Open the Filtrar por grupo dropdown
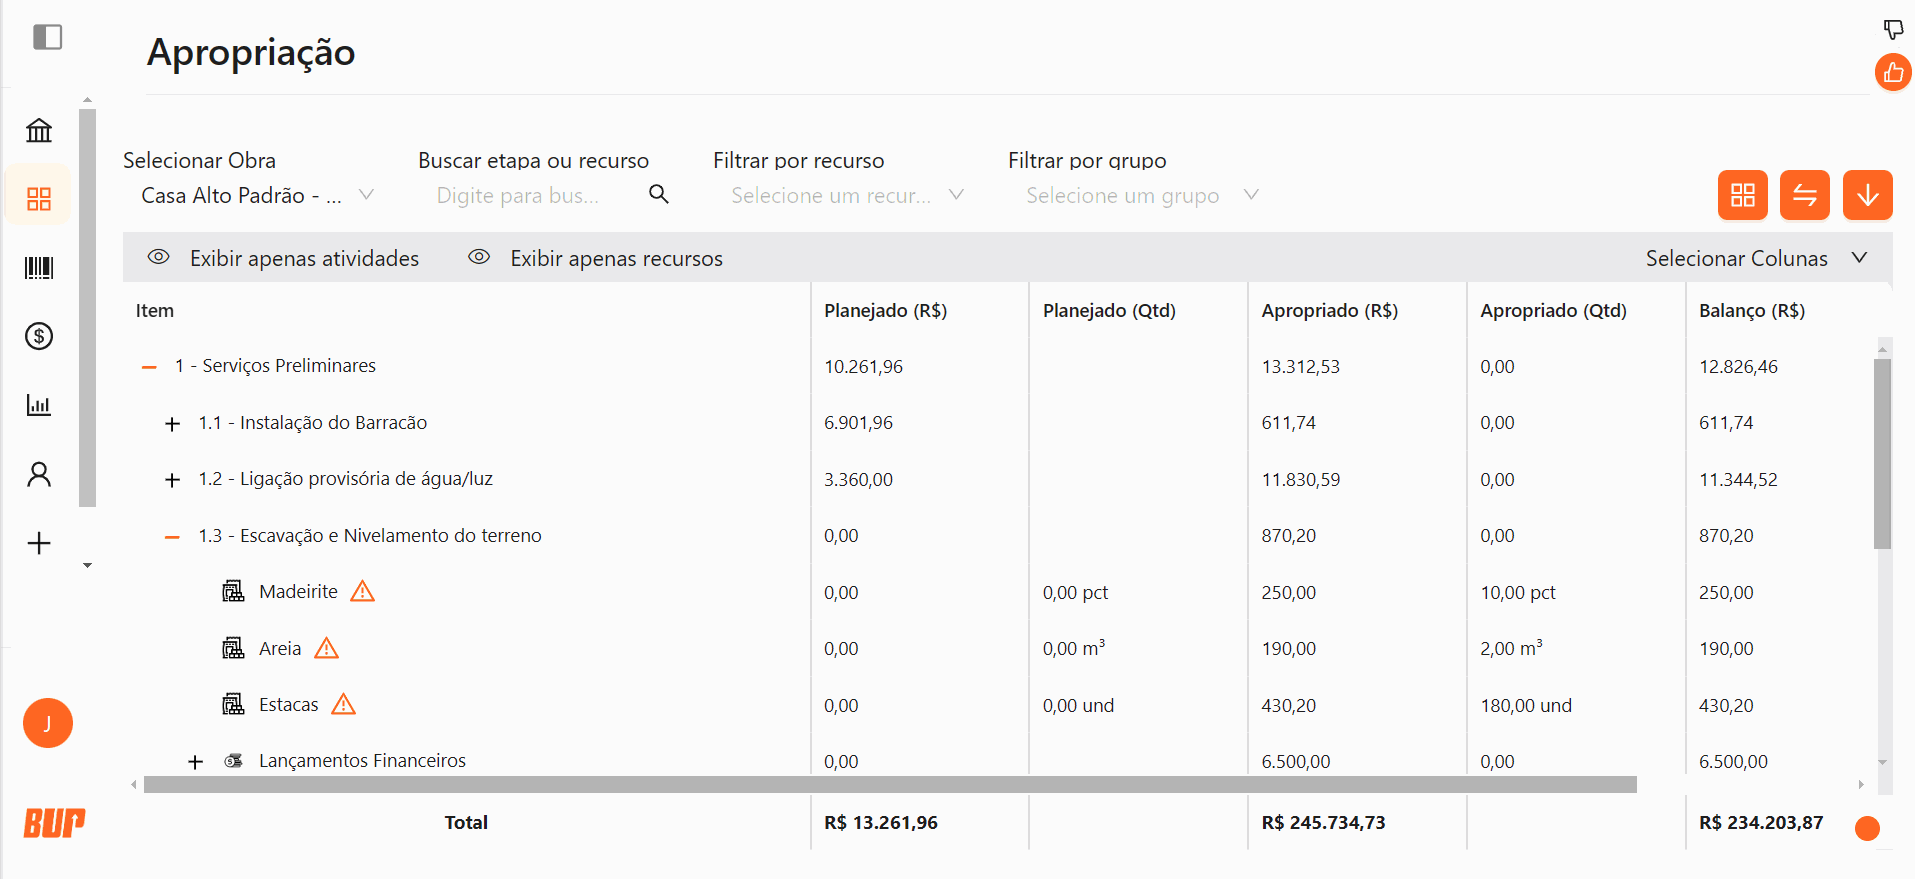The image size is (1915, 879). (1140, 196)
